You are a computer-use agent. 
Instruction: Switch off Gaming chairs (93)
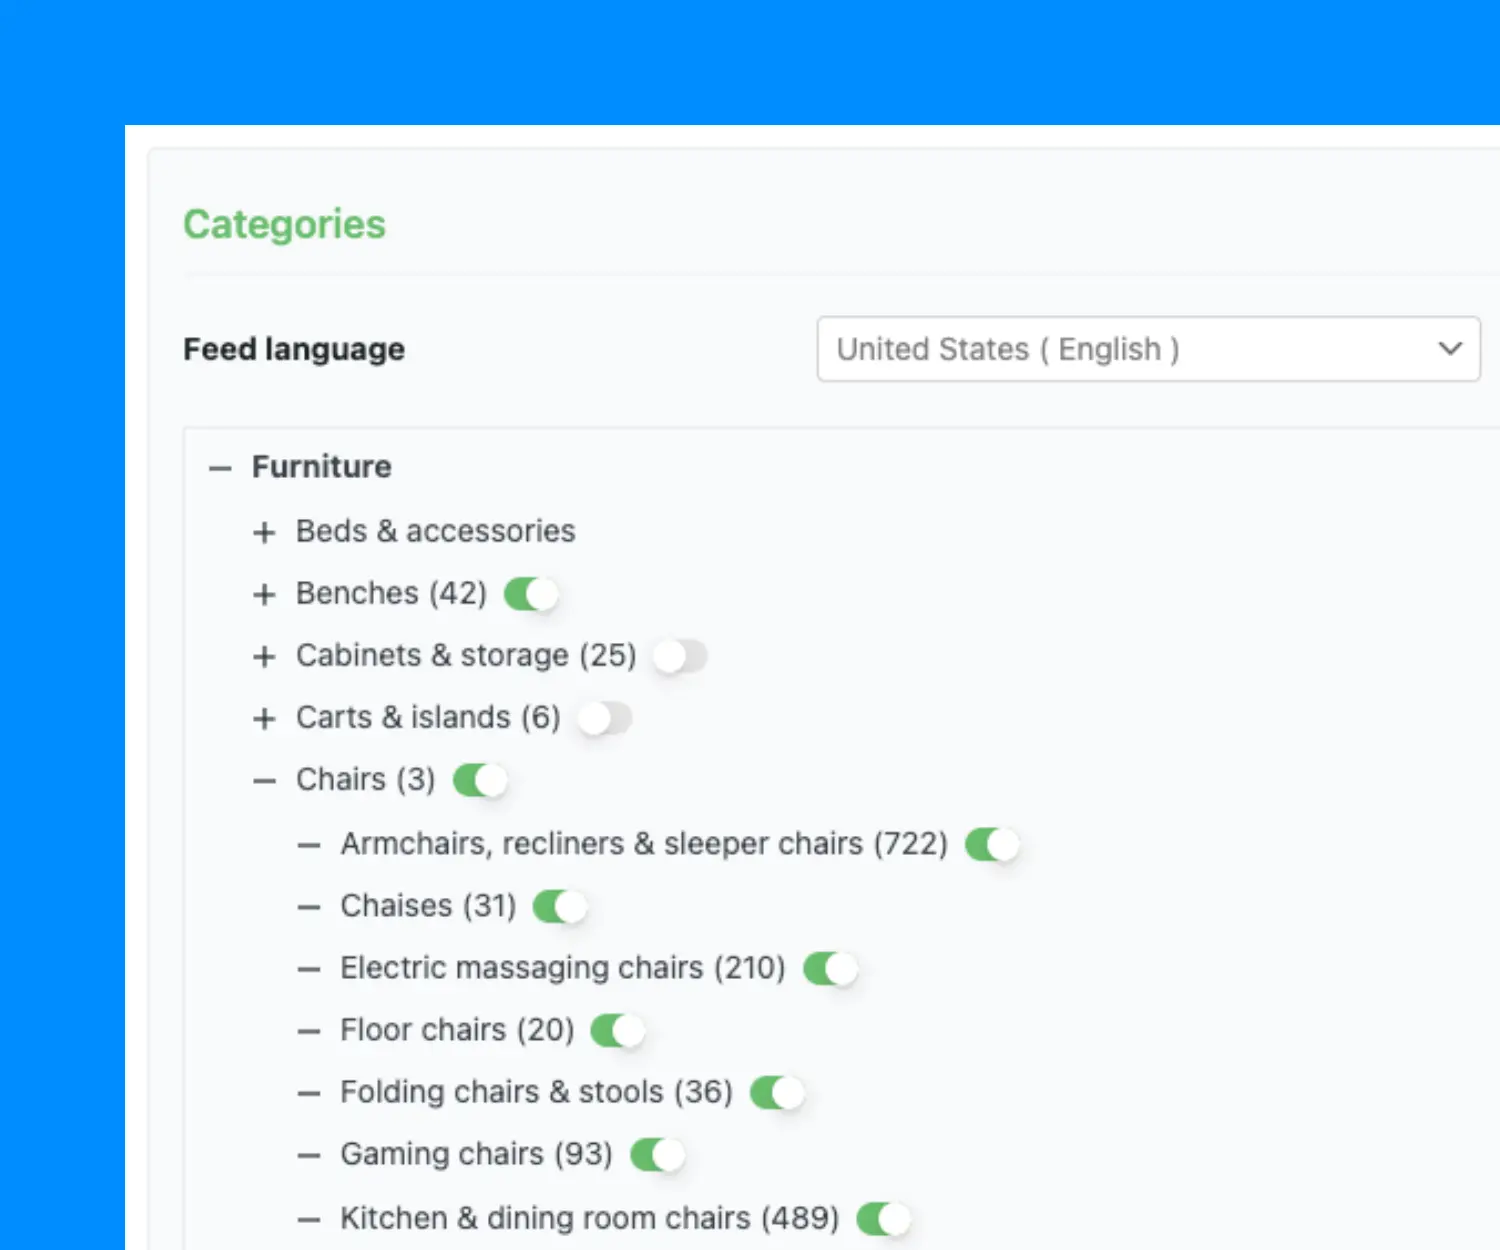657,1155
